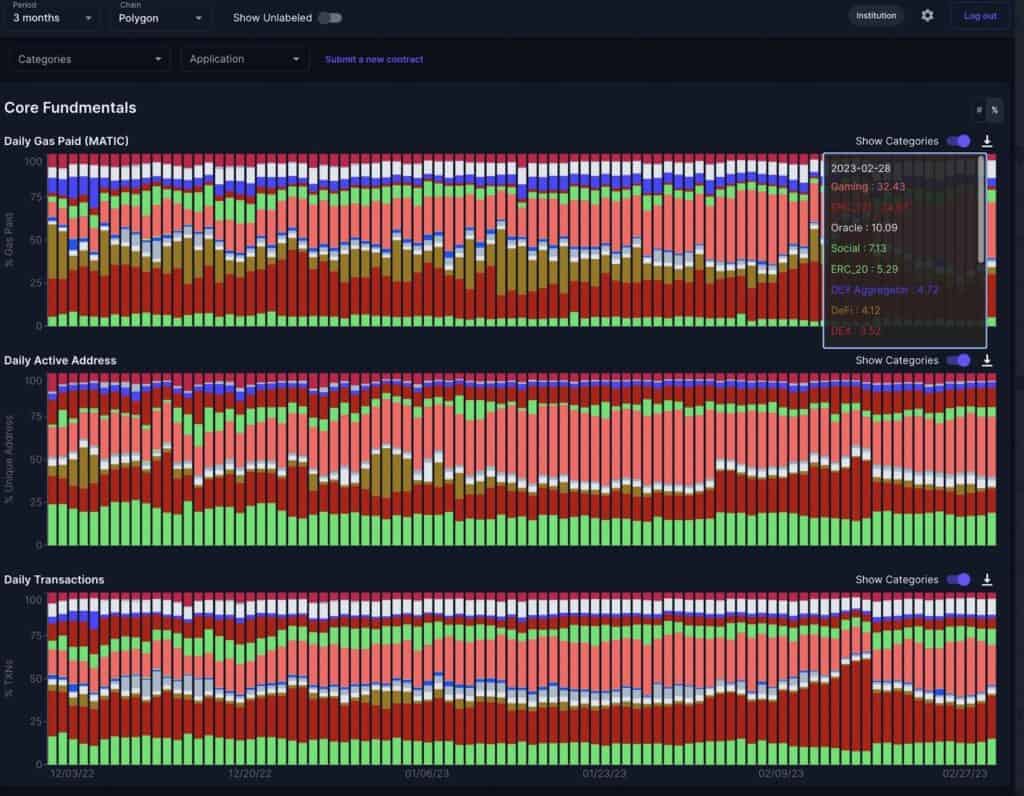Viewport: 1024px width, 796px height.
Task: Click the 12/03/22 date axis label
Action: [x=72, y=774]
